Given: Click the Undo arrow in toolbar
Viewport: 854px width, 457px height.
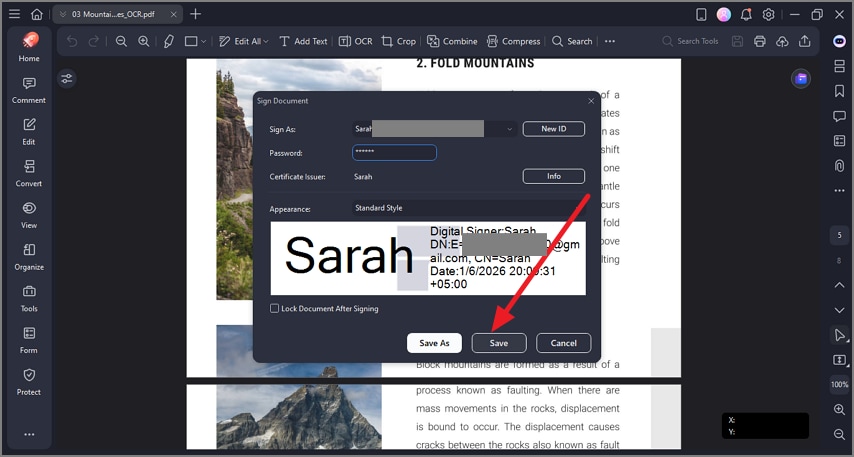Looking at the screenshot, I should [72, 41].
